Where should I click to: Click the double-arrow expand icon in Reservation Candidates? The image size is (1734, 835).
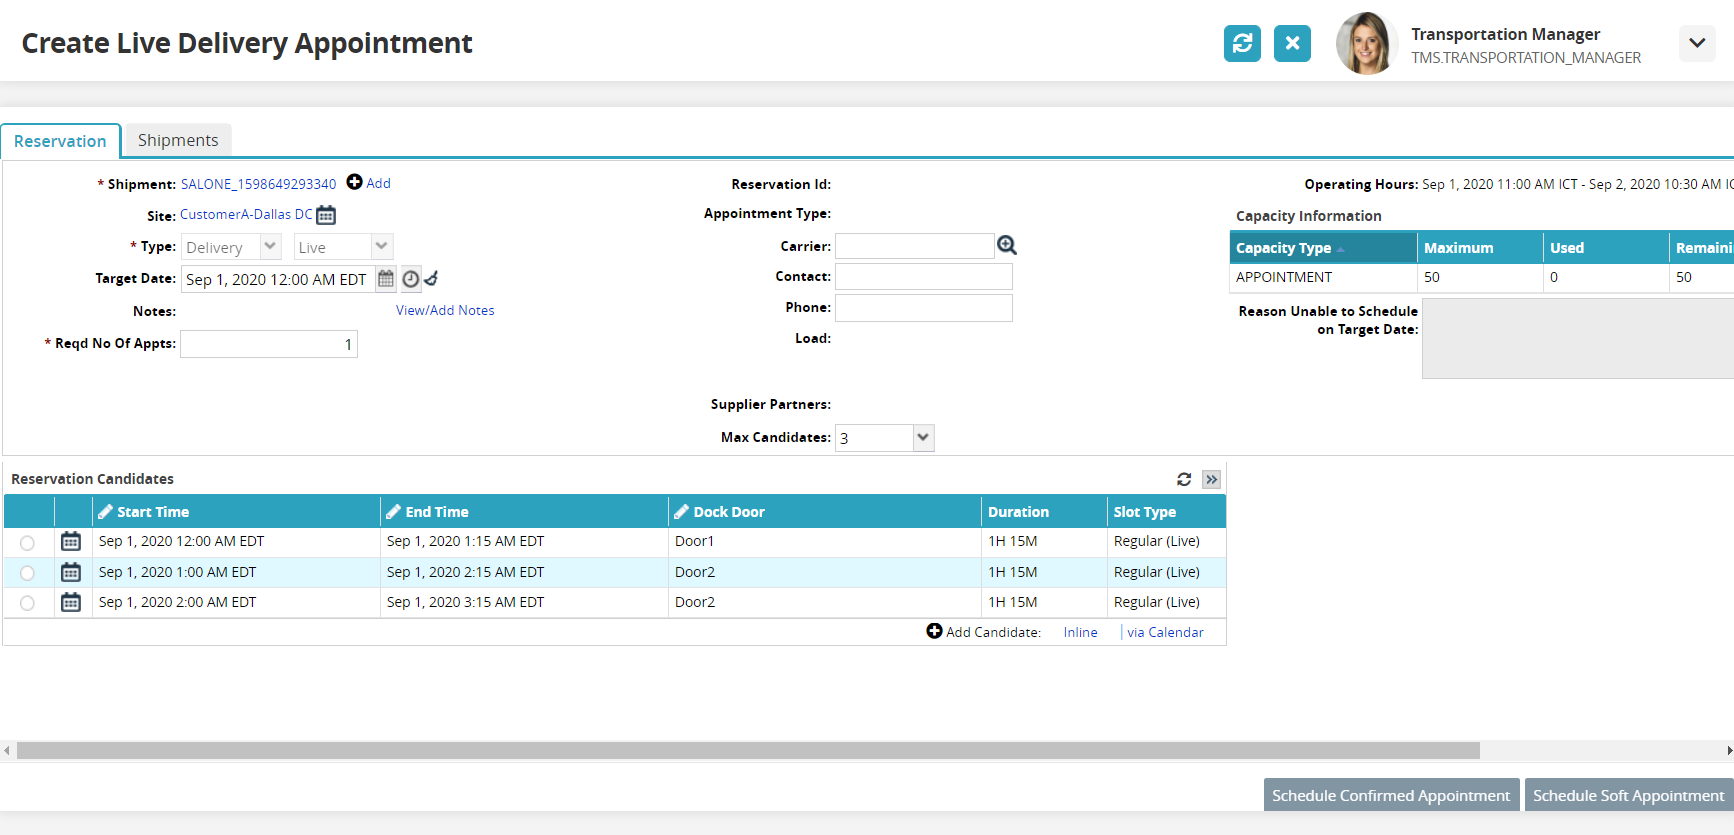[1211, 479]
